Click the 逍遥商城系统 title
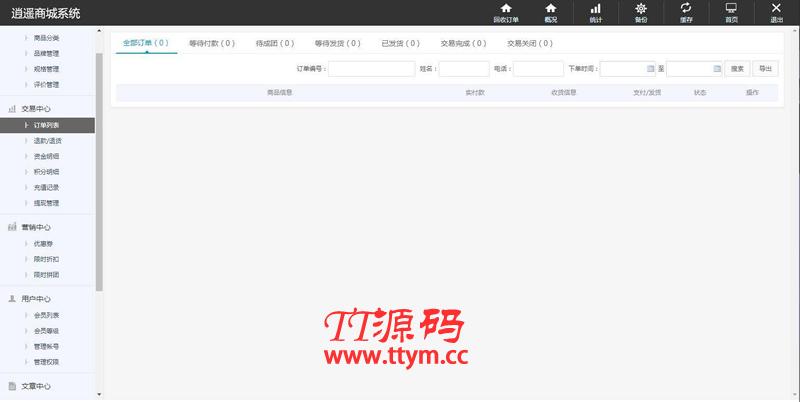The width and height of the screenshot is (800, 402). click(45, 13)
